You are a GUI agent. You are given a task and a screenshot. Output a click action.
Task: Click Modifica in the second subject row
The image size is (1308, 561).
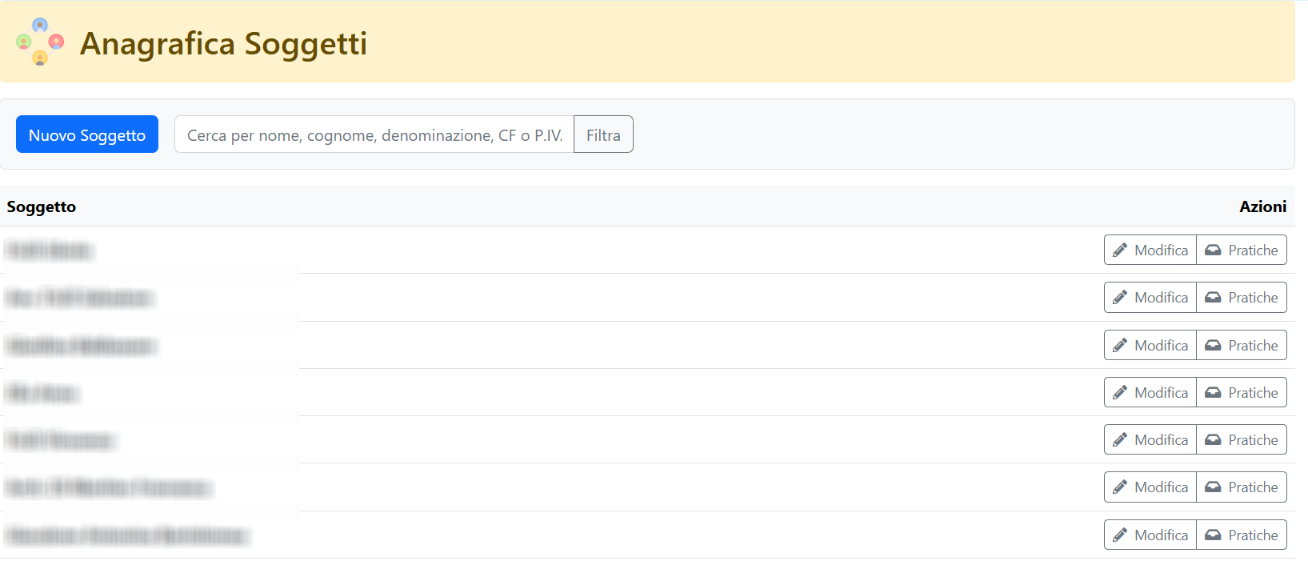pos(1150,297)
